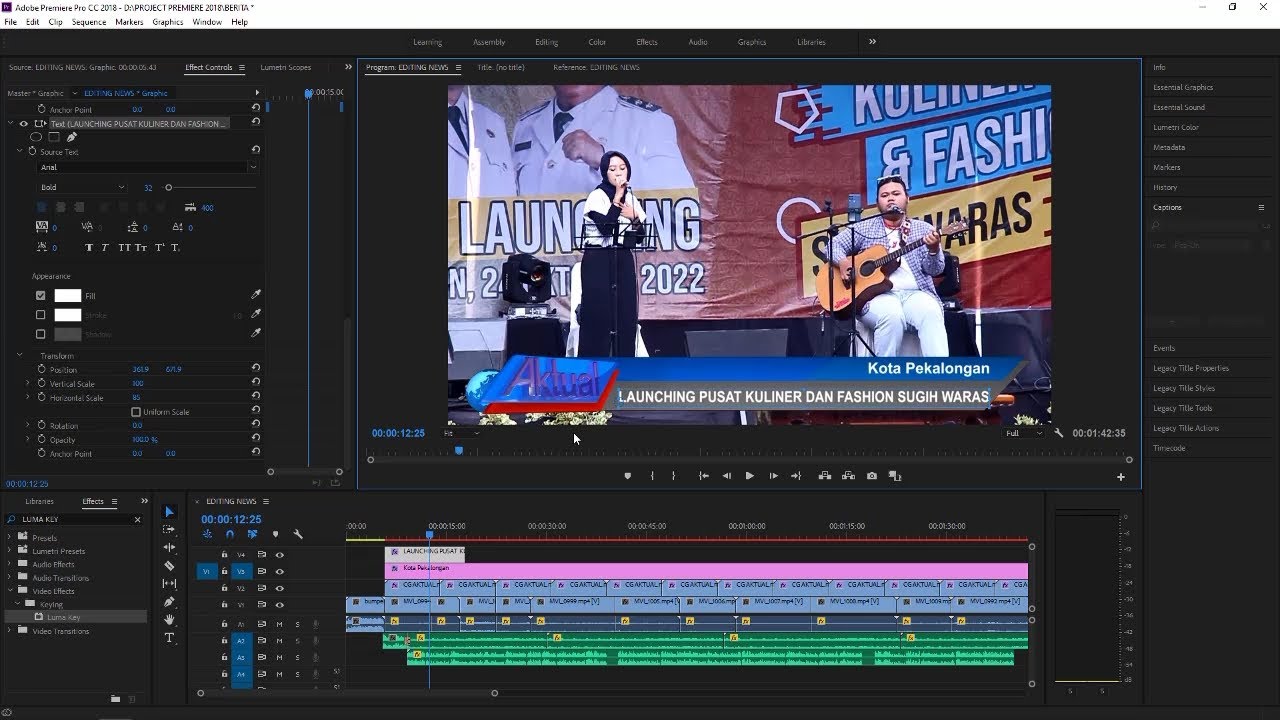Open the Program monitor button editor plus

[1121, 477]
